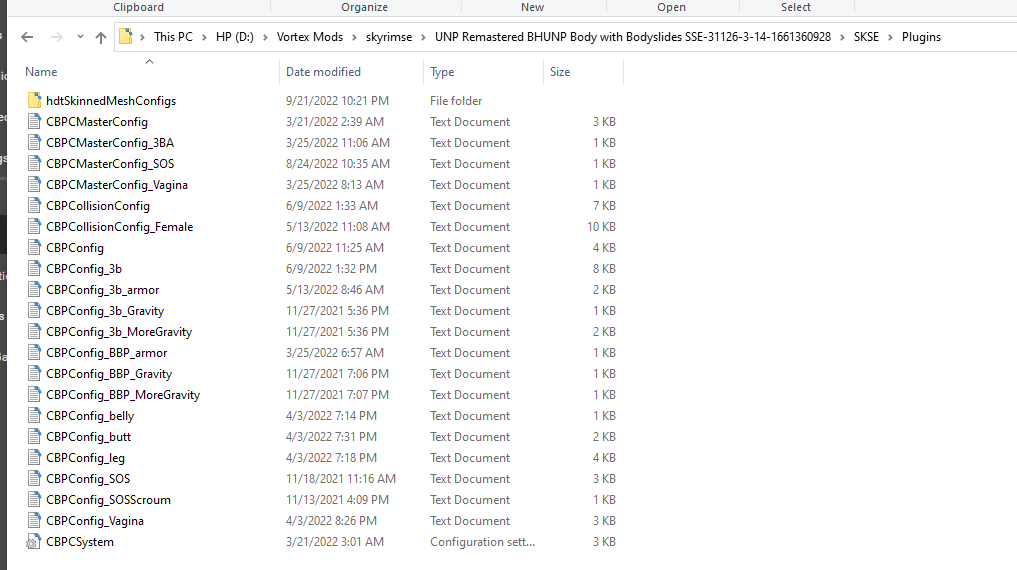
Task: Expand chevron before SKSE breadcrumb
Action: (x=842, y=37)
